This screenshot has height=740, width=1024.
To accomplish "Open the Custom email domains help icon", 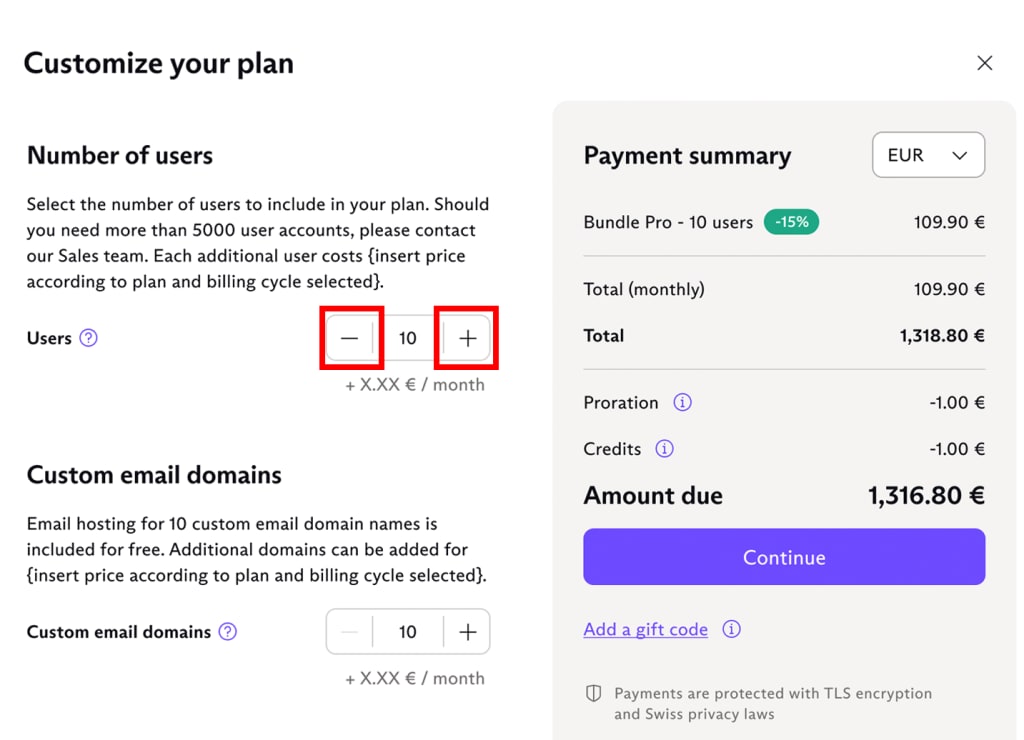I will (227, 632).
